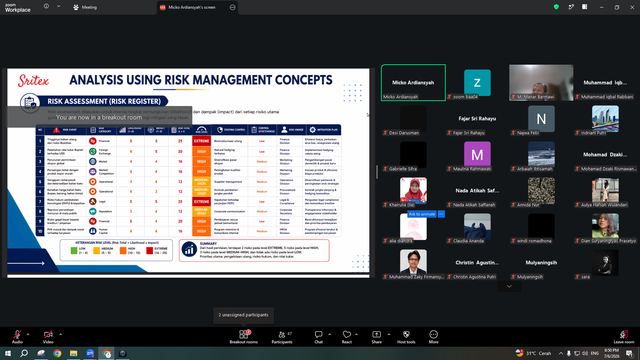Screen dimensions: 640x360
Task: Start video with the Video button
Action: coord(48,337)
